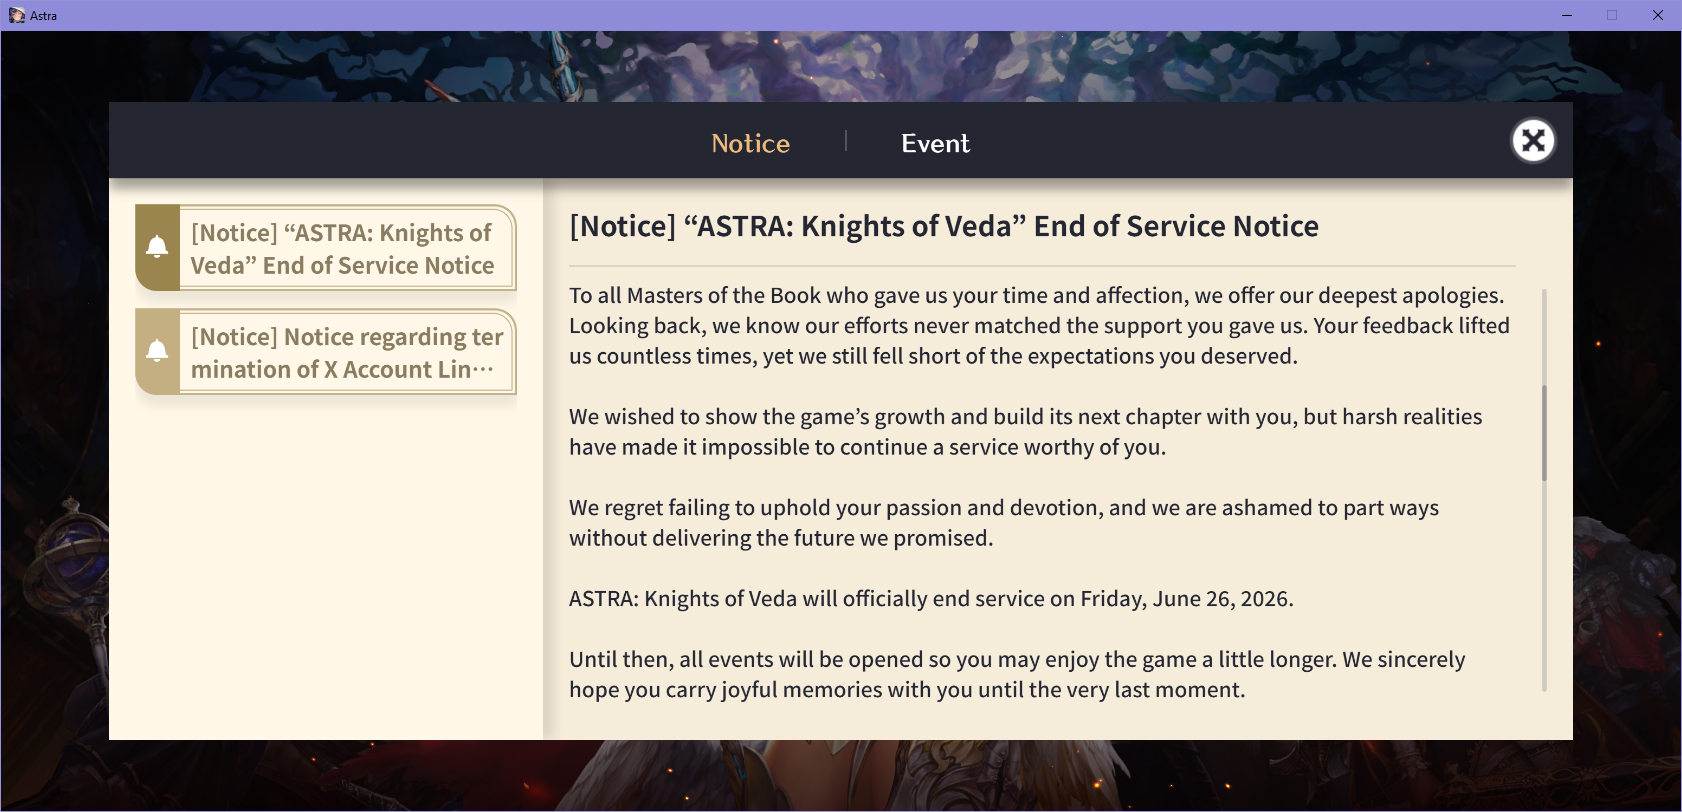Switch to the Event tab
The height and width of the screenshot is (812, 1682).
point(935,143)
